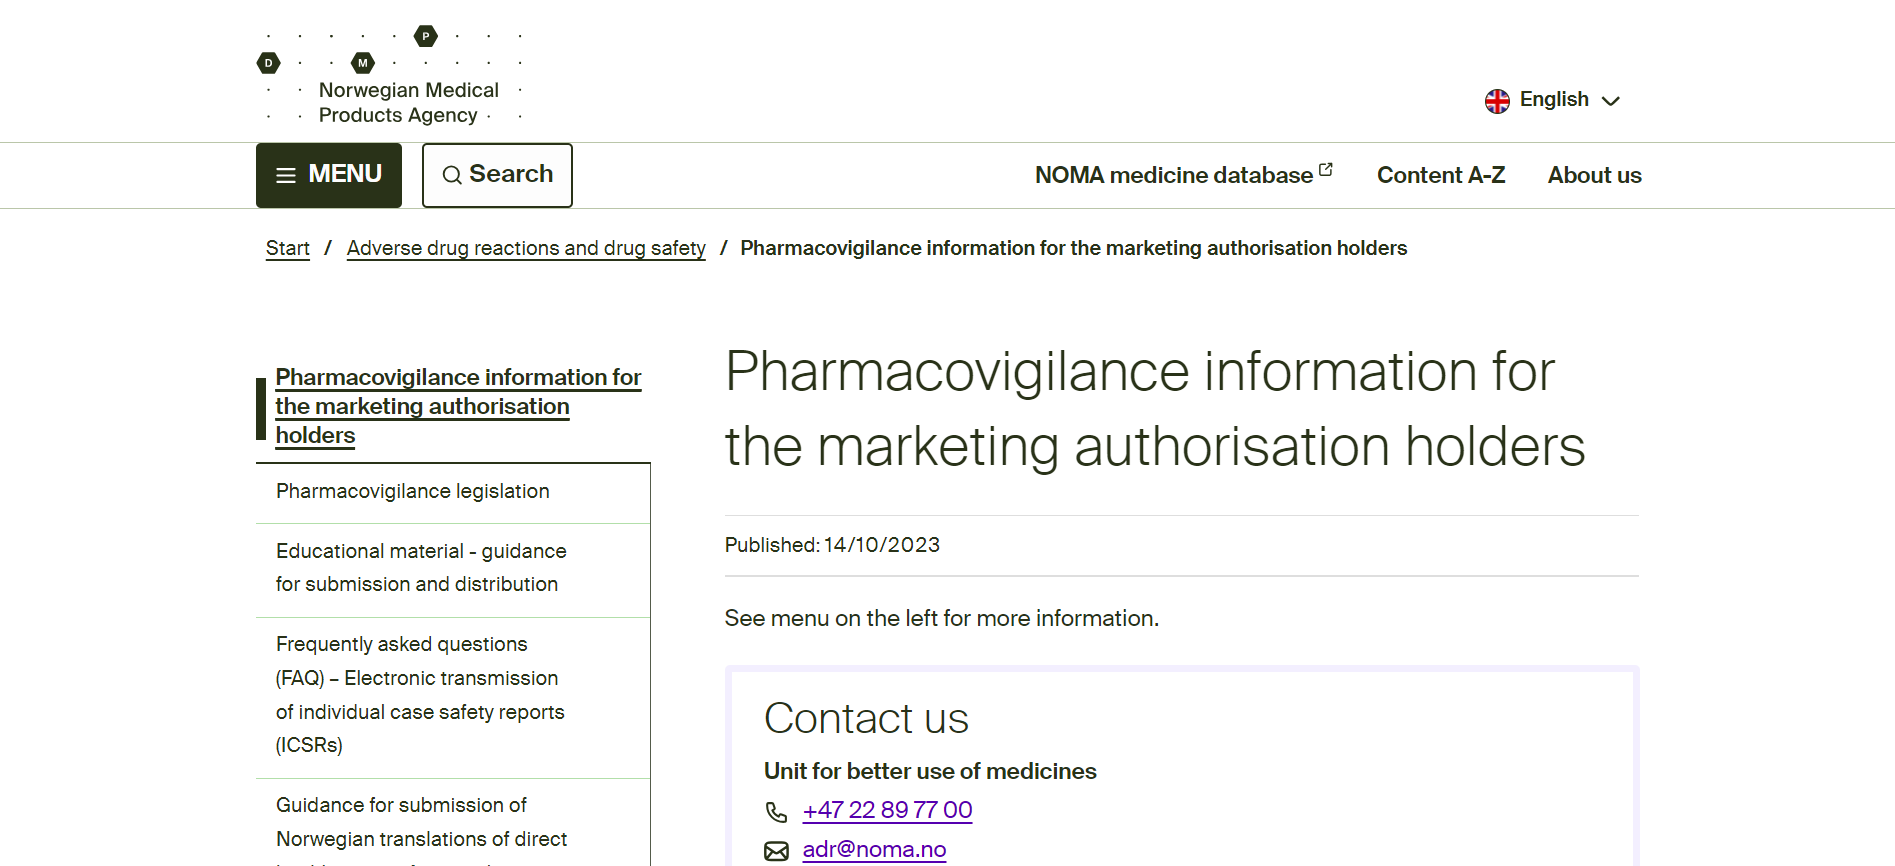Go to NOMA medicine database
This screenshot has width=1895, height=866.
tap(1173, 176)
